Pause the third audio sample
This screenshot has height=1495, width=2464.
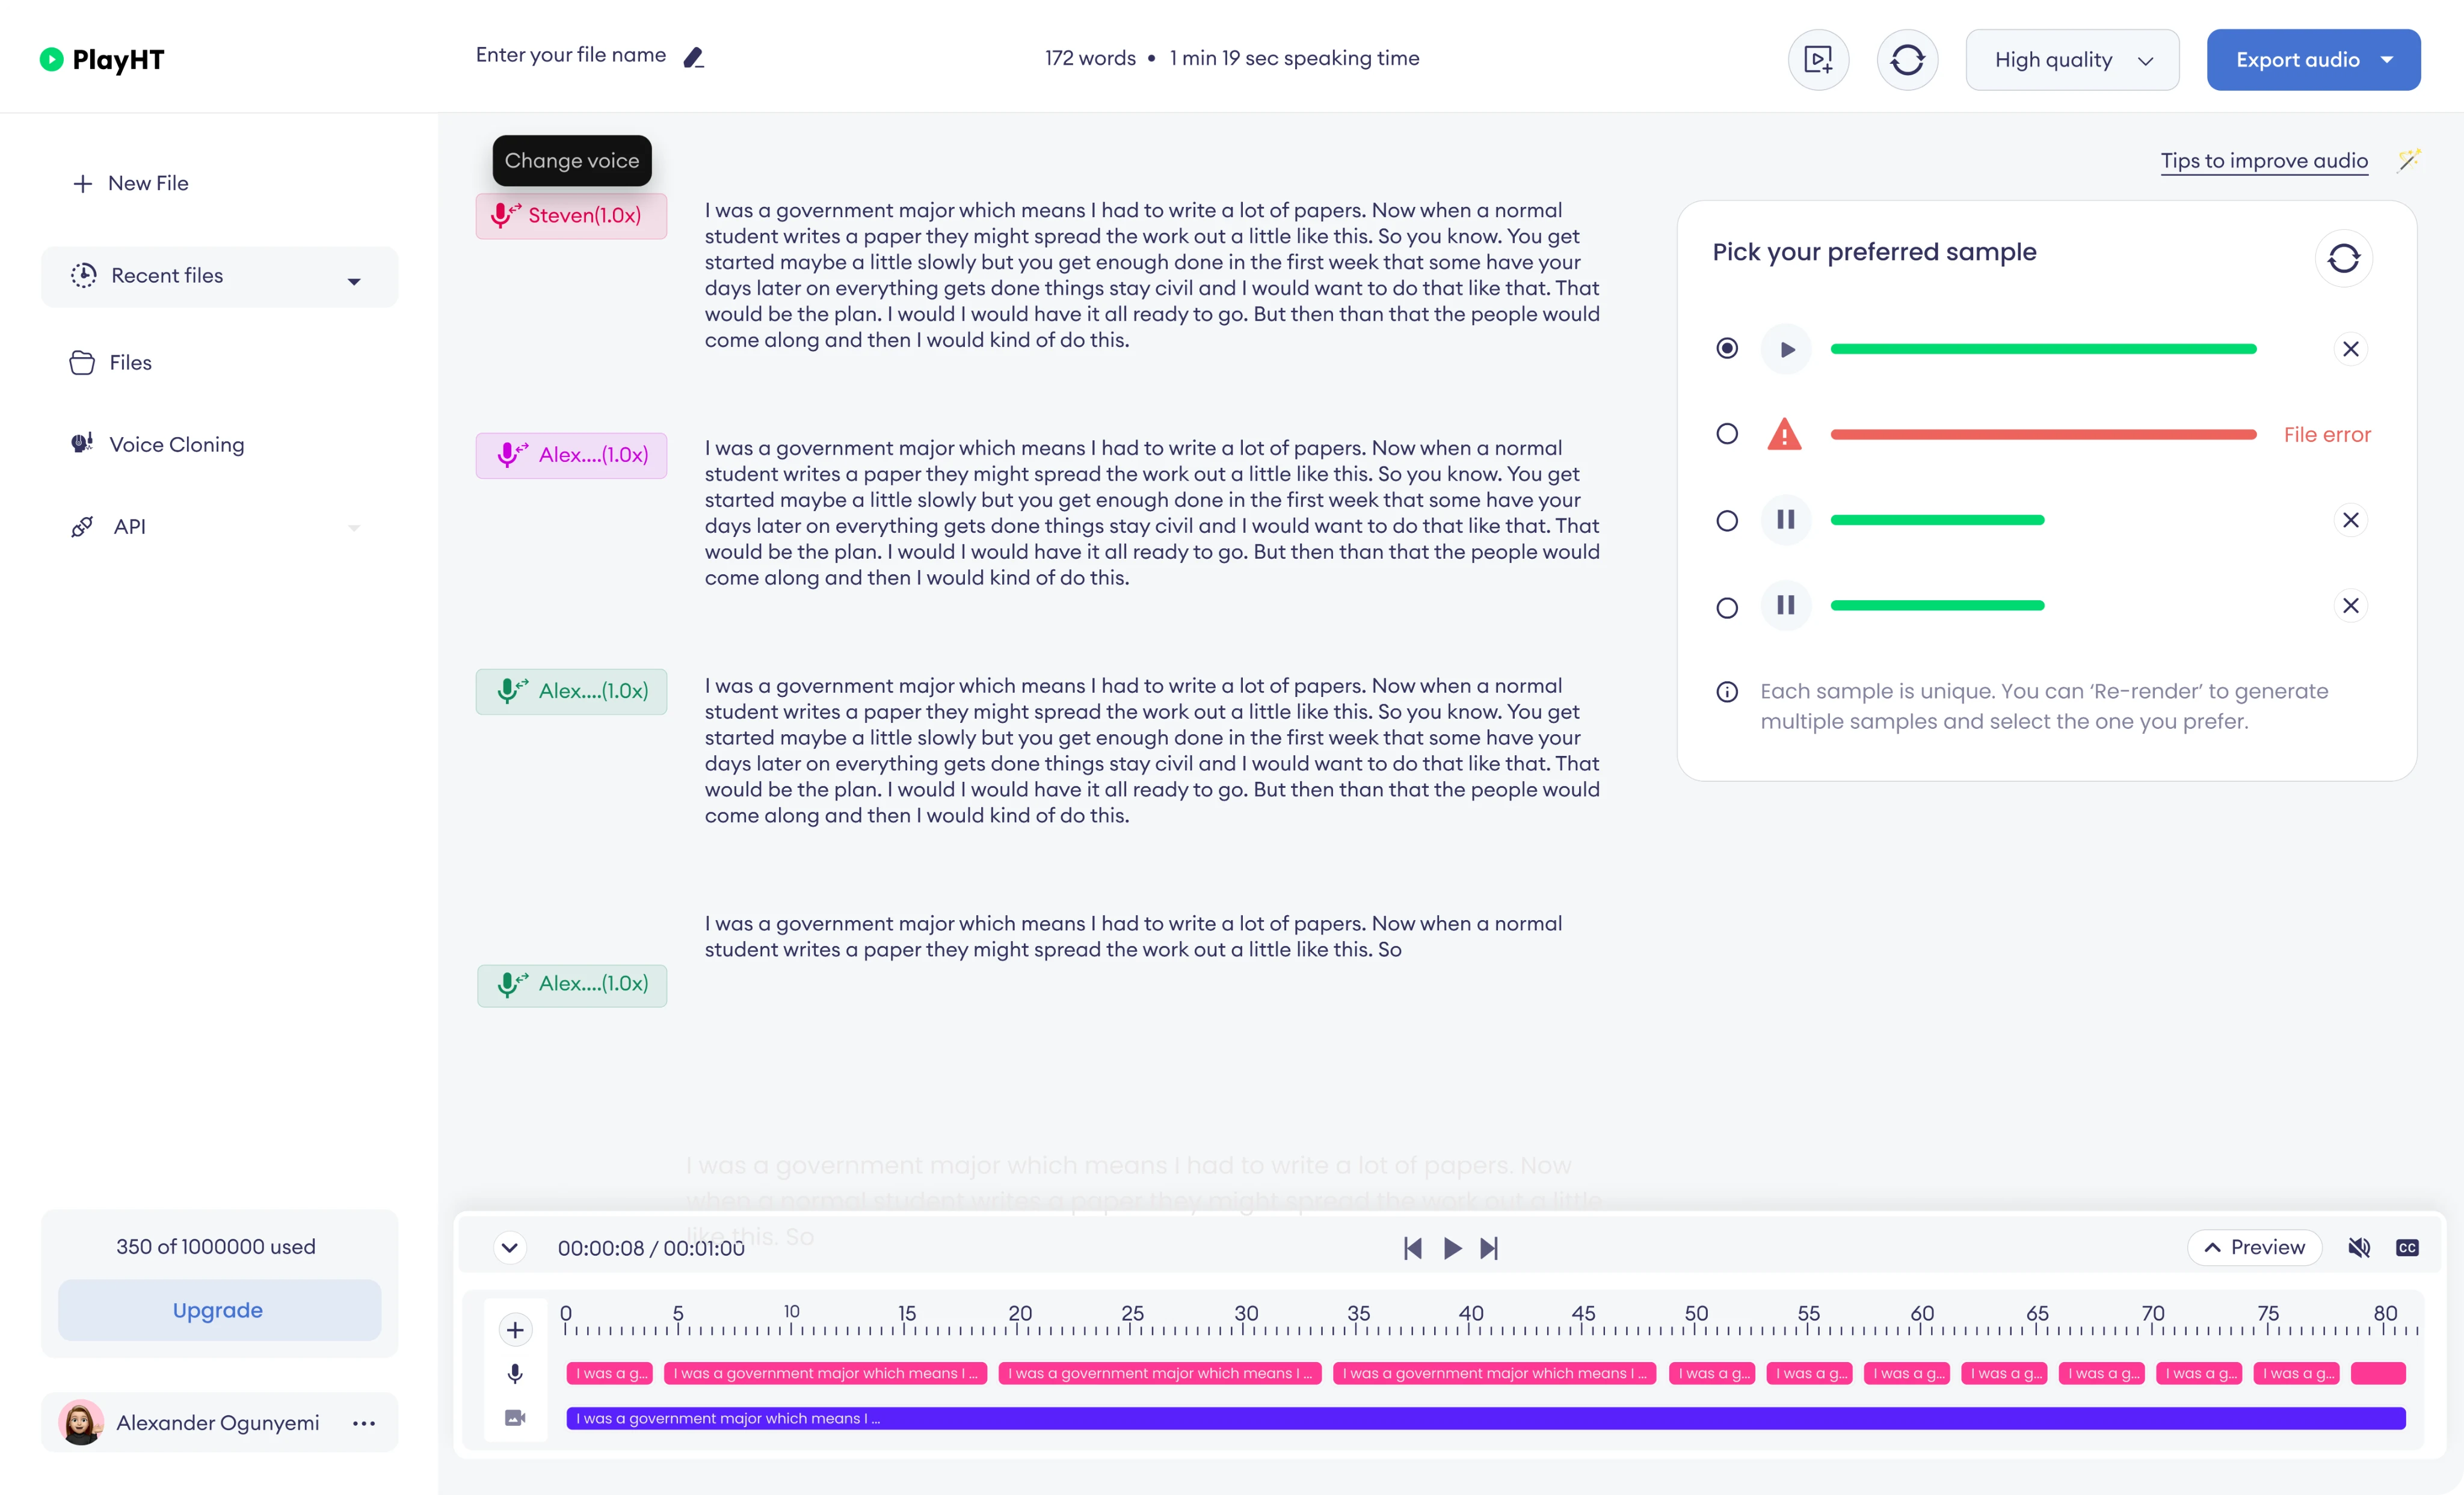(x=1786, y=520)
